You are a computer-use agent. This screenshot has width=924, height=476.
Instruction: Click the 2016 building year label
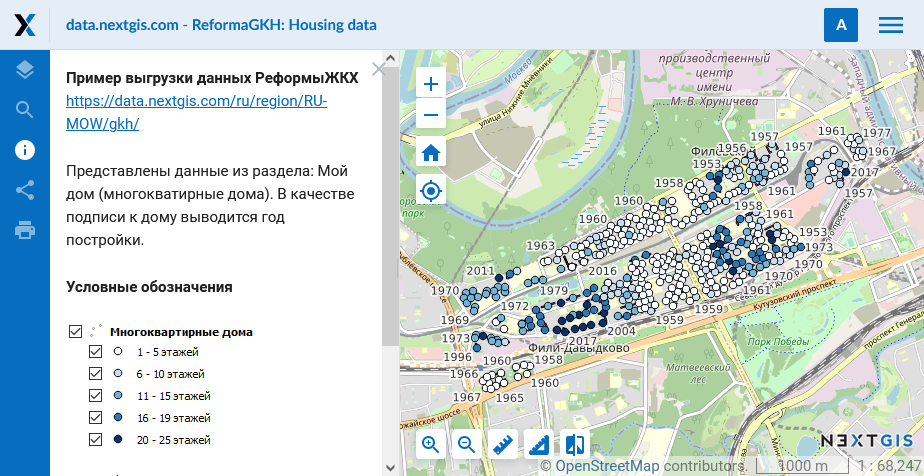coord(603,271)
